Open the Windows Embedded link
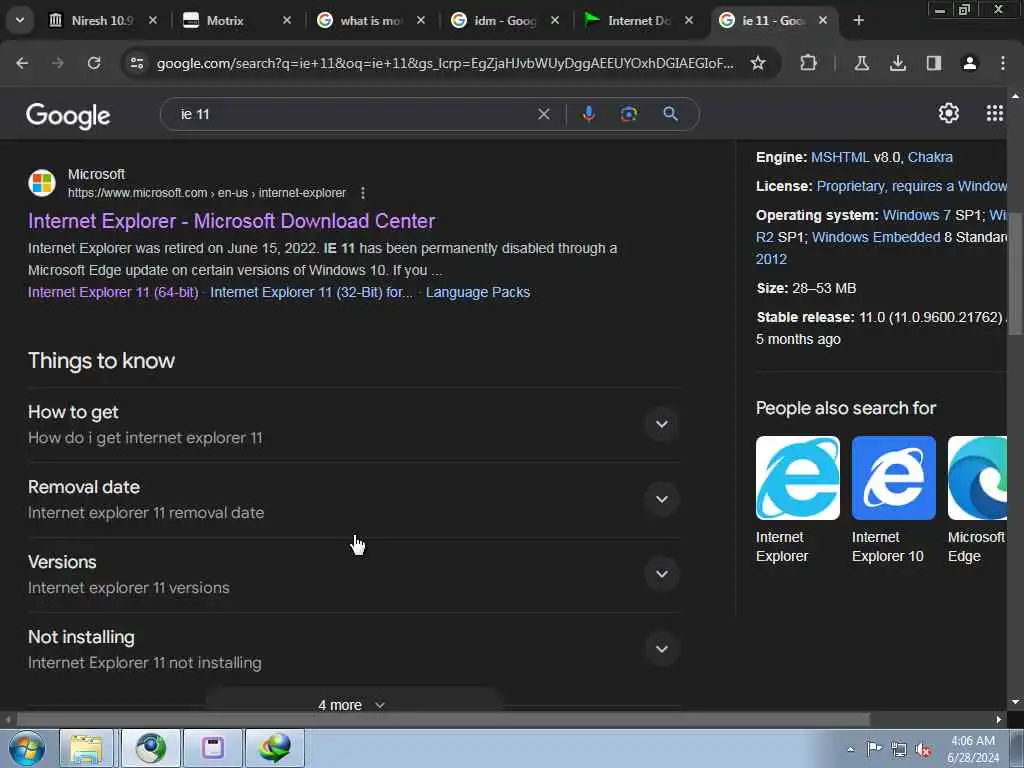The height and width of the screenshot is (768, 1024). click(x=876, y=237)
